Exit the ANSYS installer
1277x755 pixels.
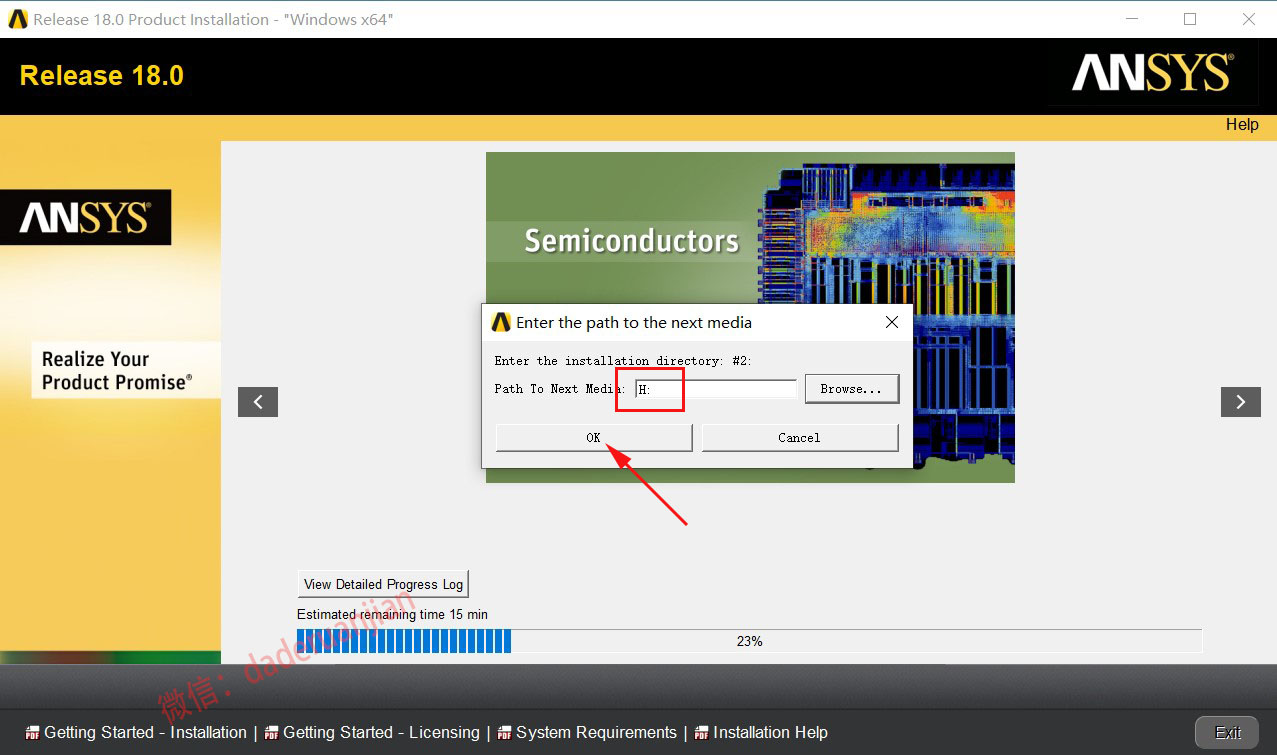1228,732
